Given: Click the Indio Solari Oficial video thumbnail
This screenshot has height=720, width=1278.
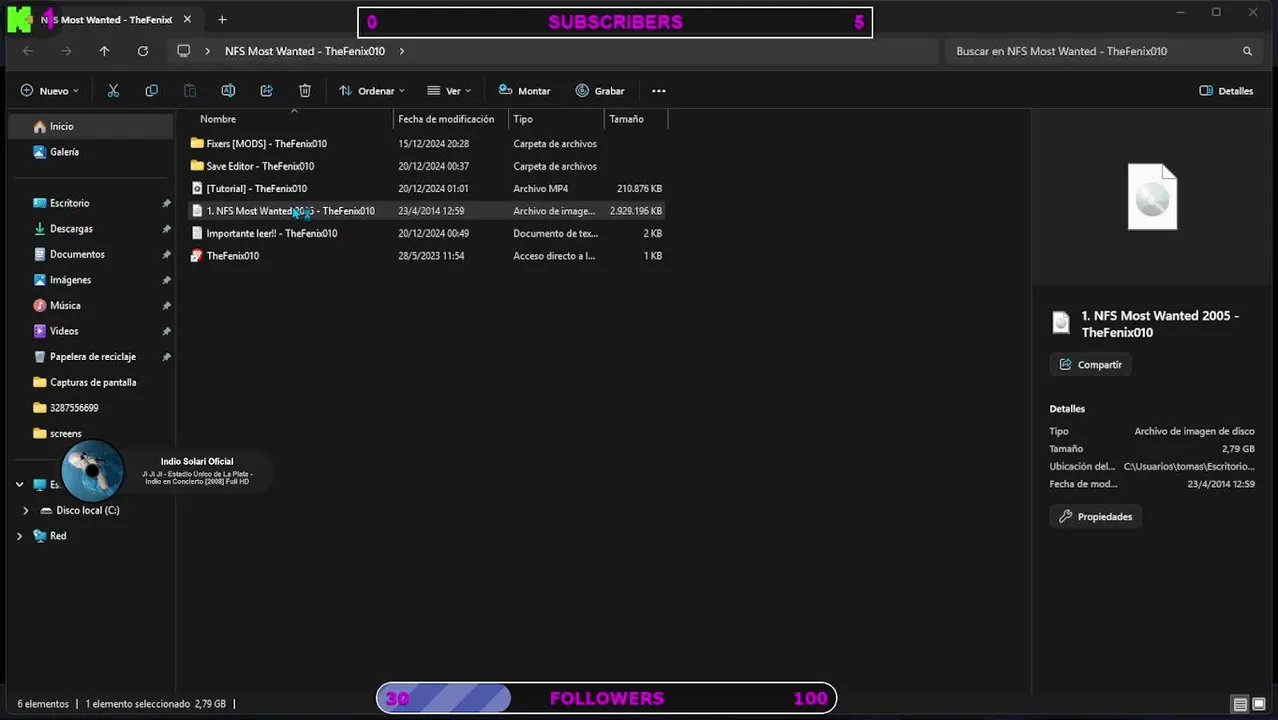Looking at the screenshot, I should point(92,471).
